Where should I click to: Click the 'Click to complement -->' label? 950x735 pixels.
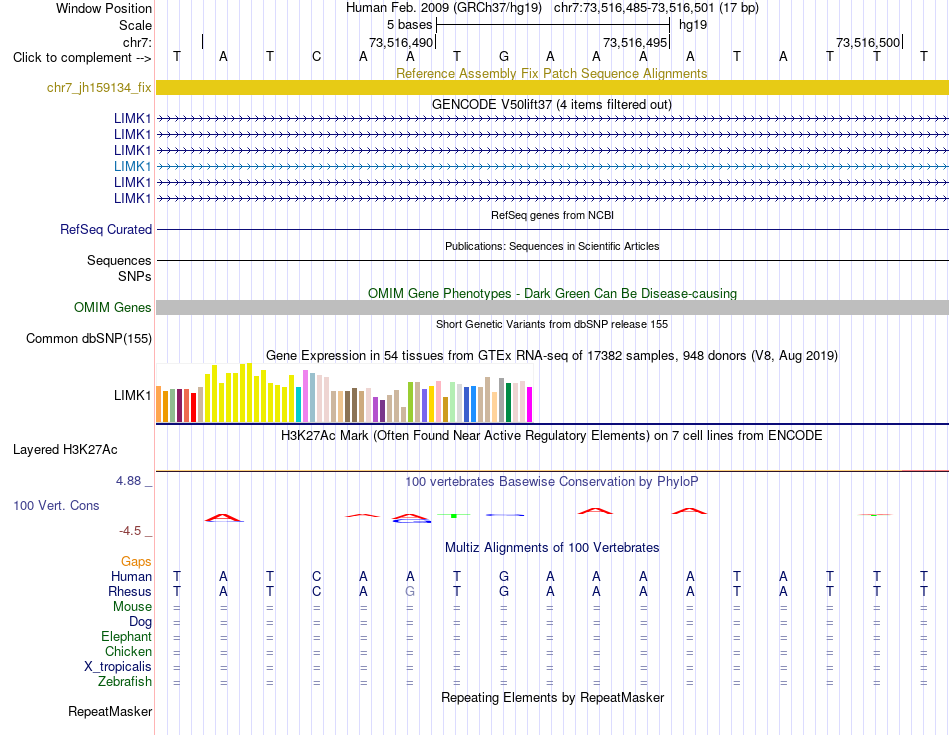[82, 58]
